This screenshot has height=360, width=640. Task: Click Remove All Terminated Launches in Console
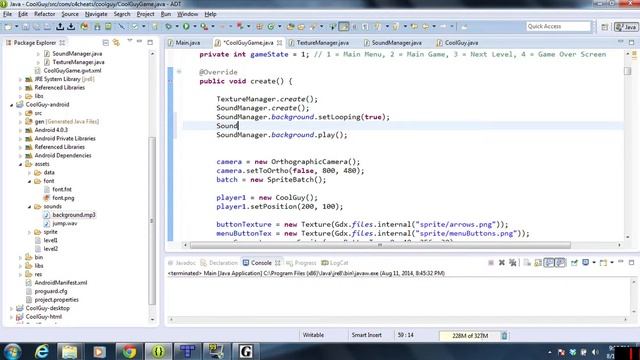(x=513, y=263)
